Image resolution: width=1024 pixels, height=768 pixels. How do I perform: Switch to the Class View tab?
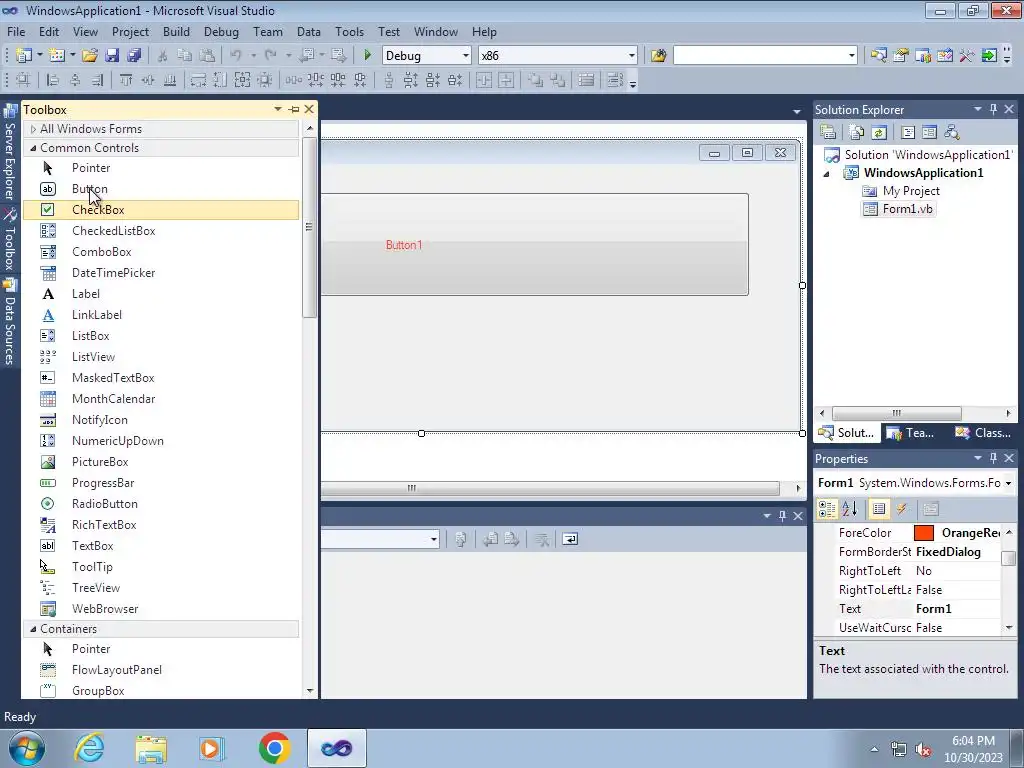984,433
